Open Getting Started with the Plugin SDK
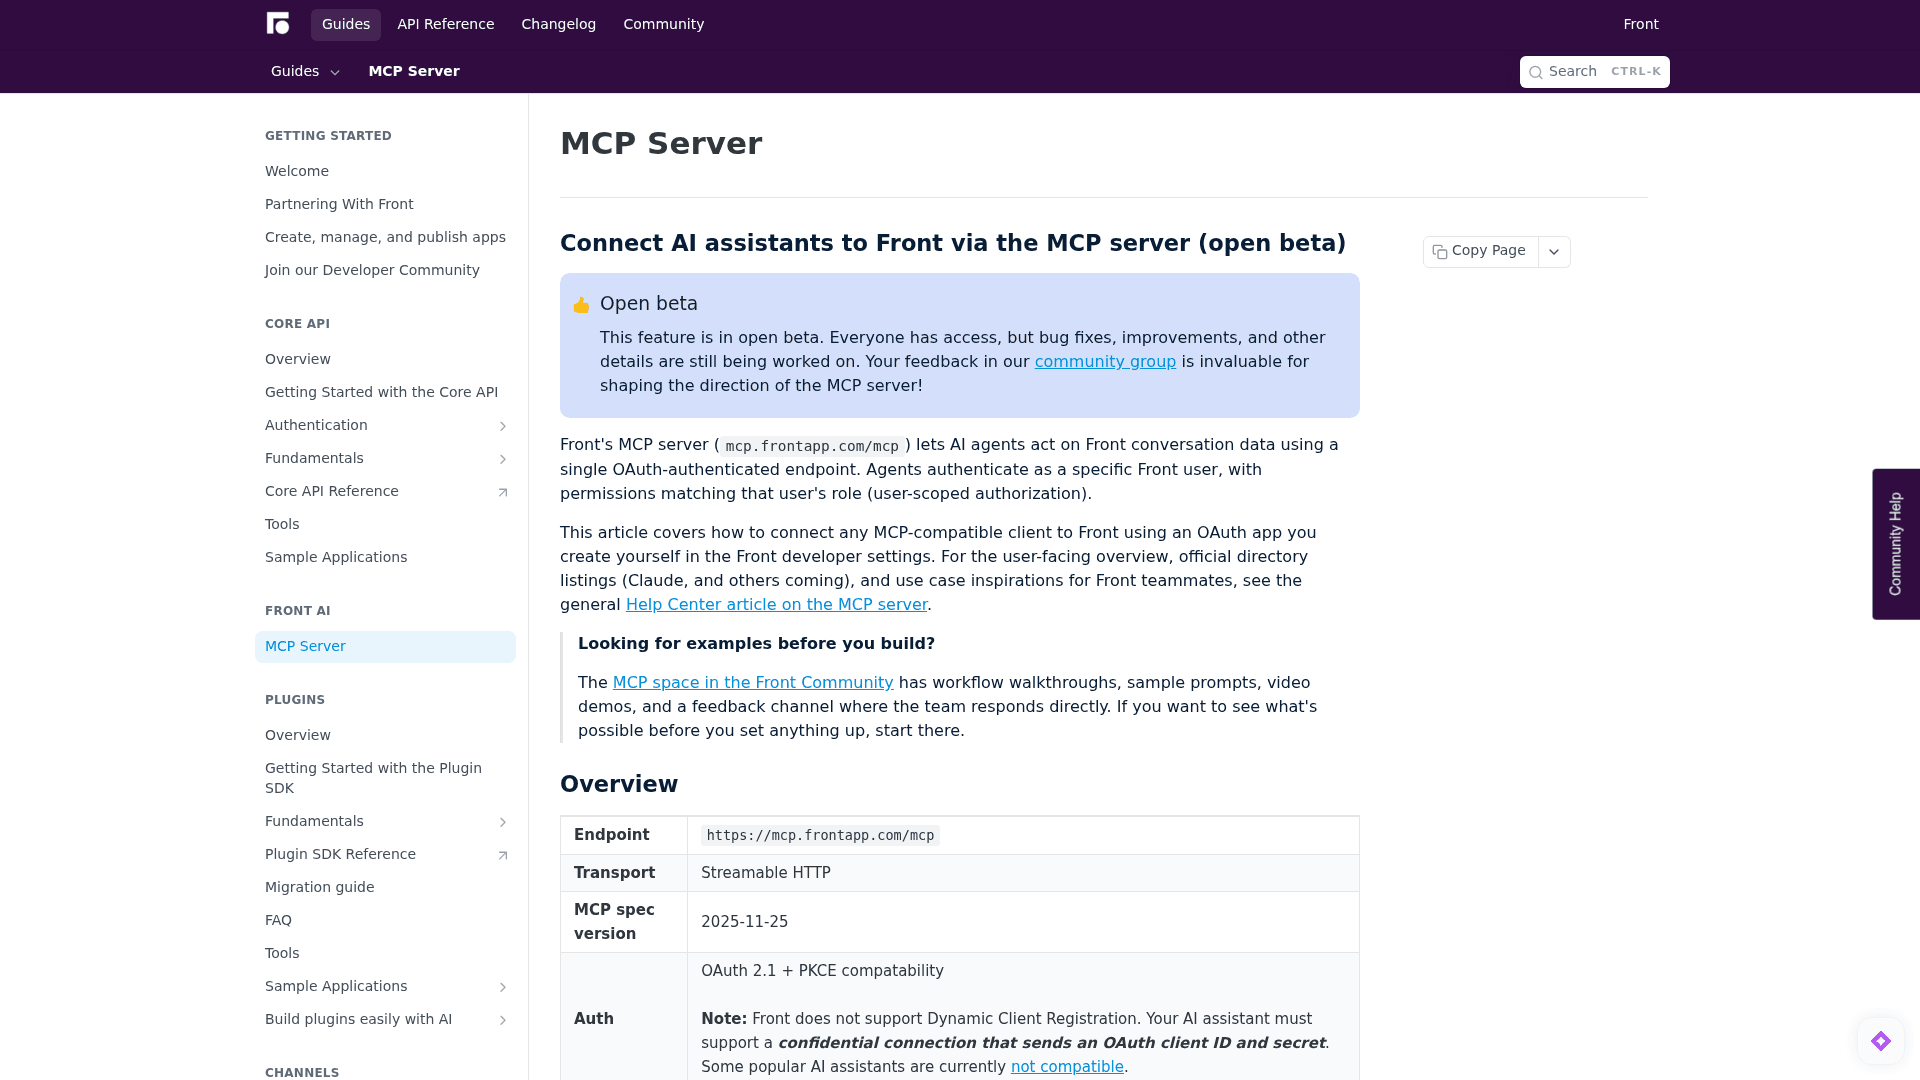 [x=385, y=779]
